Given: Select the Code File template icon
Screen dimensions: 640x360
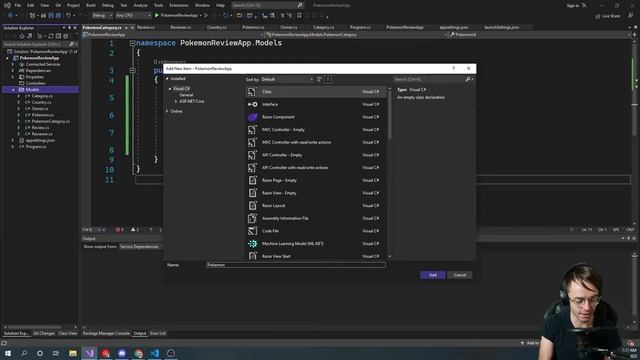Looking at the screenshot, I should [252, 231].
